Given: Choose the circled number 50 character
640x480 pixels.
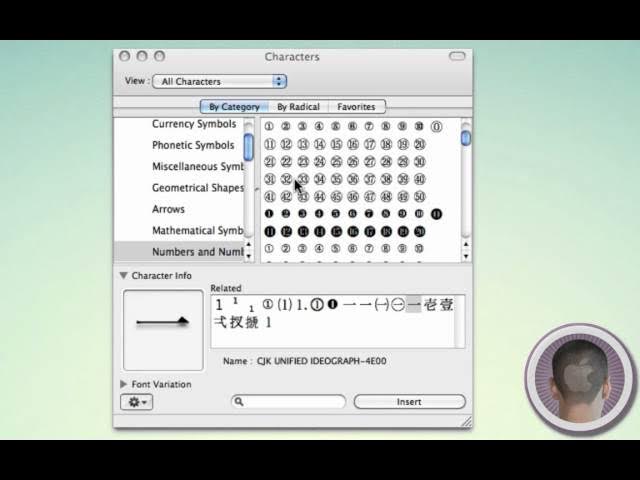Looking at the screenshot, I should (419, 197).
